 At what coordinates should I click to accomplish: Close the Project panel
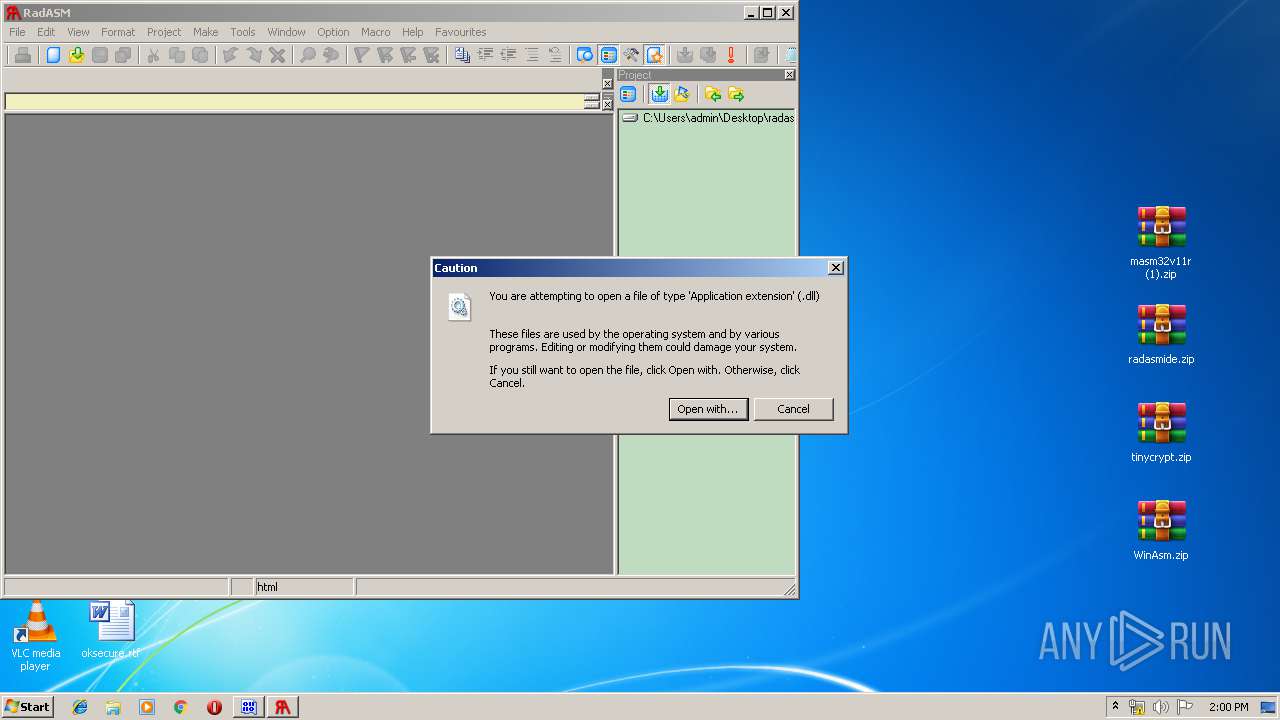(789, 75)
